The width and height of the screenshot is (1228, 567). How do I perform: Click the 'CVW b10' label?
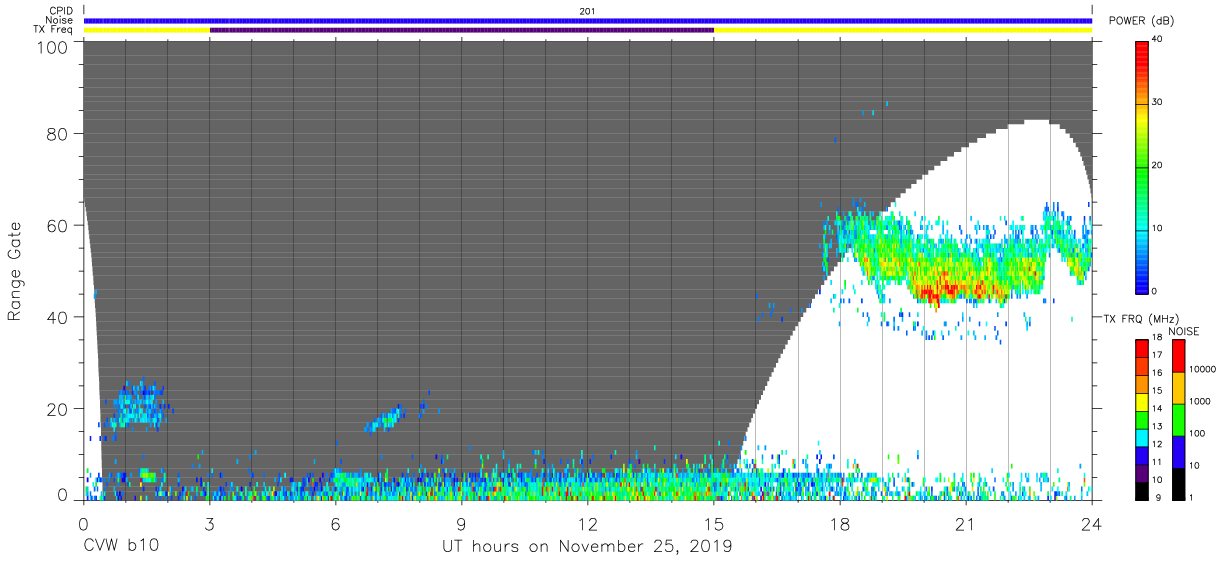121,546
